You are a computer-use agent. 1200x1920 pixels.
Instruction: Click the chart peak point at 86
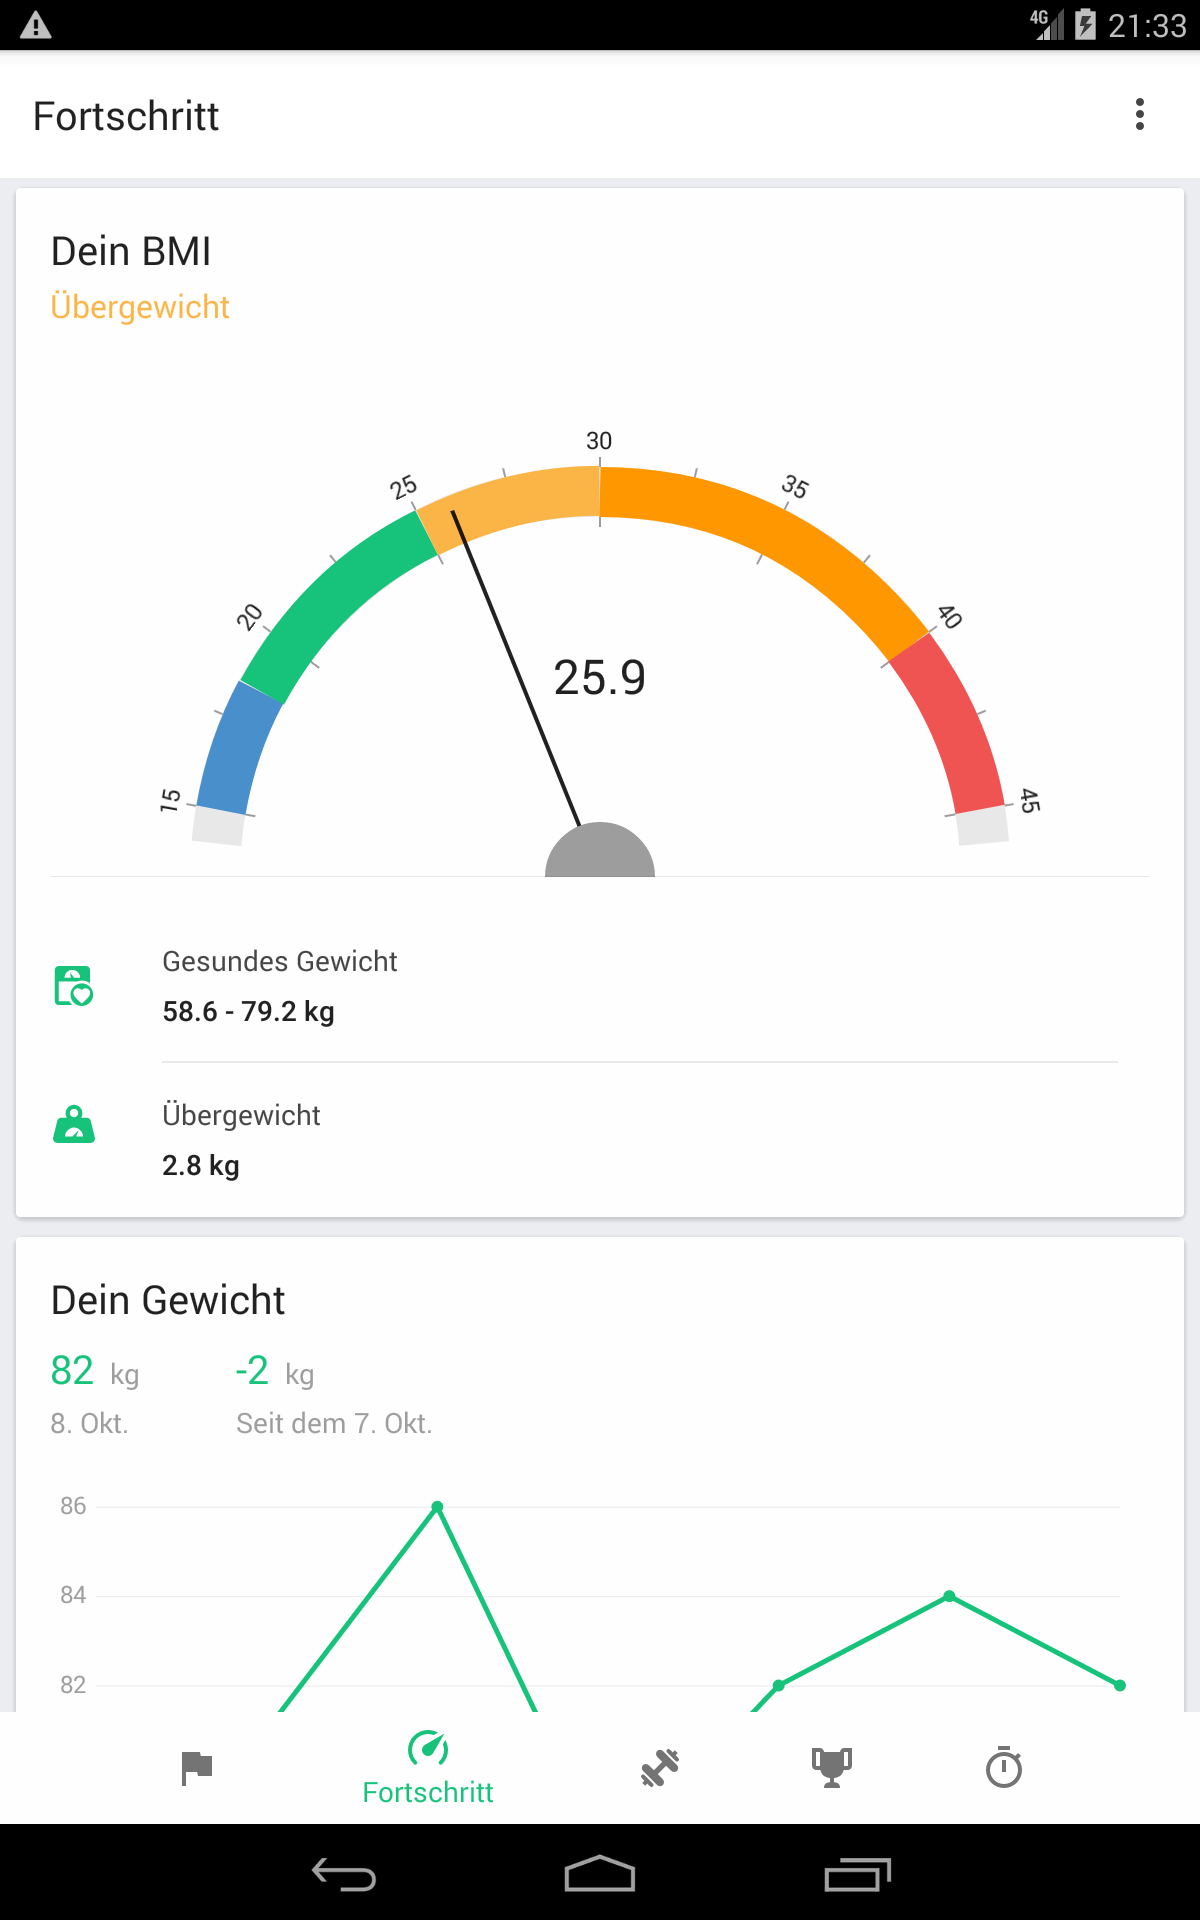click(x=437, y=1506)
